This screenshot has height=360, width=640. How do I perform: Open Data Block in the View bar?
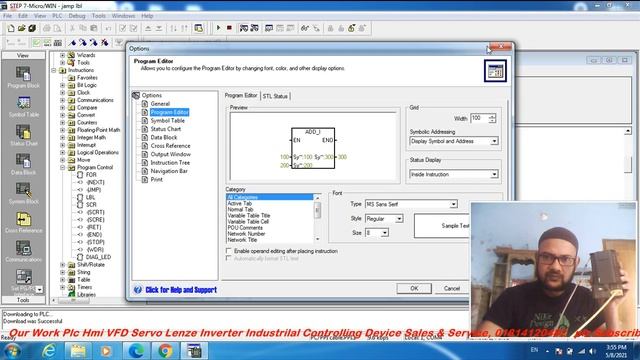(x=23, y=164)
